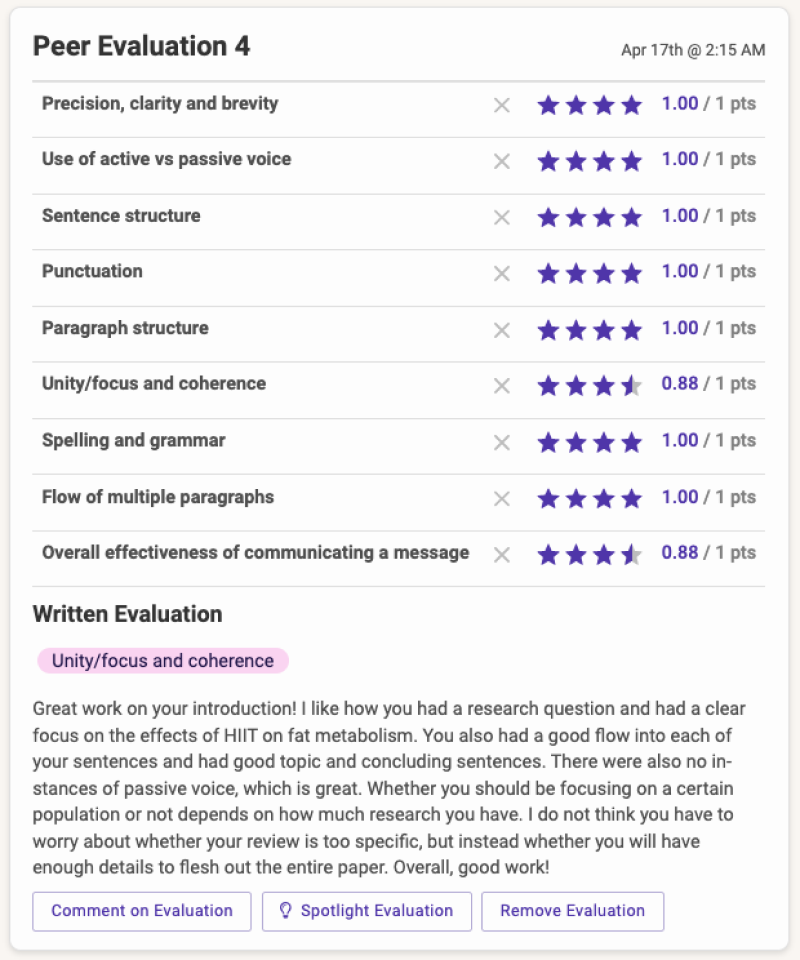Clear the Unity/focus and coherence rating
Image resolution: width=800 pixels, height=960 pixels.
click(x=502, y=385)
